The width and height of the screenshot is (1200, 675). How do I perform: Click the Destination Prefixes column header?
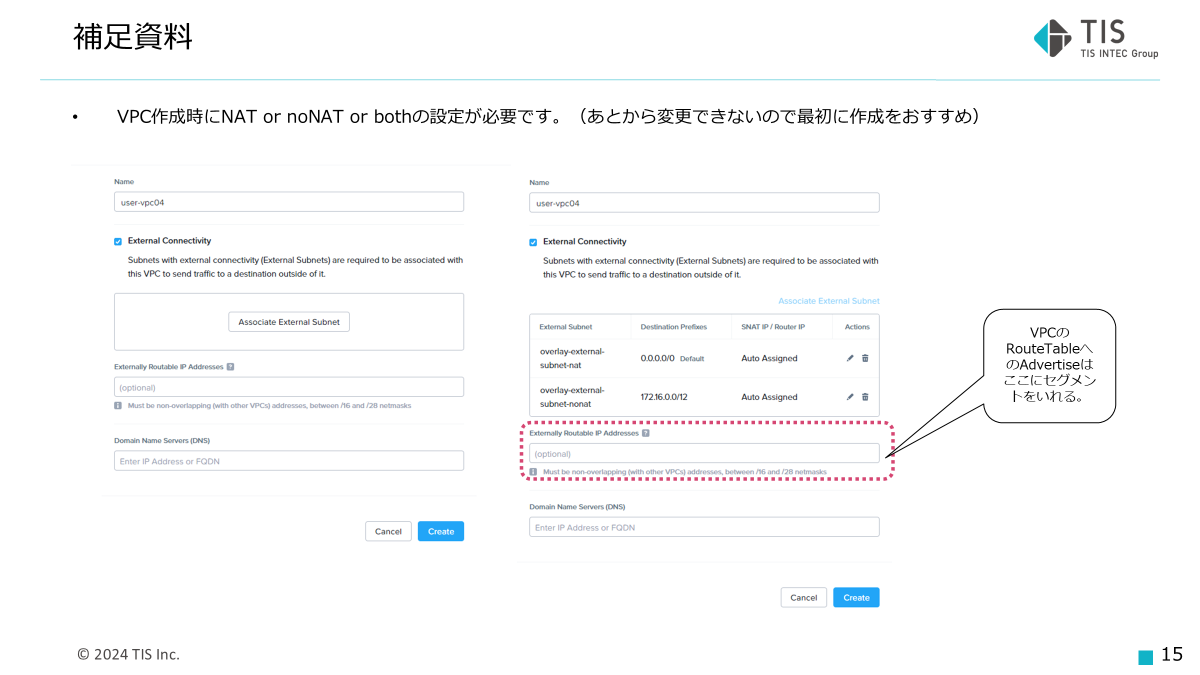click(674, 327)
